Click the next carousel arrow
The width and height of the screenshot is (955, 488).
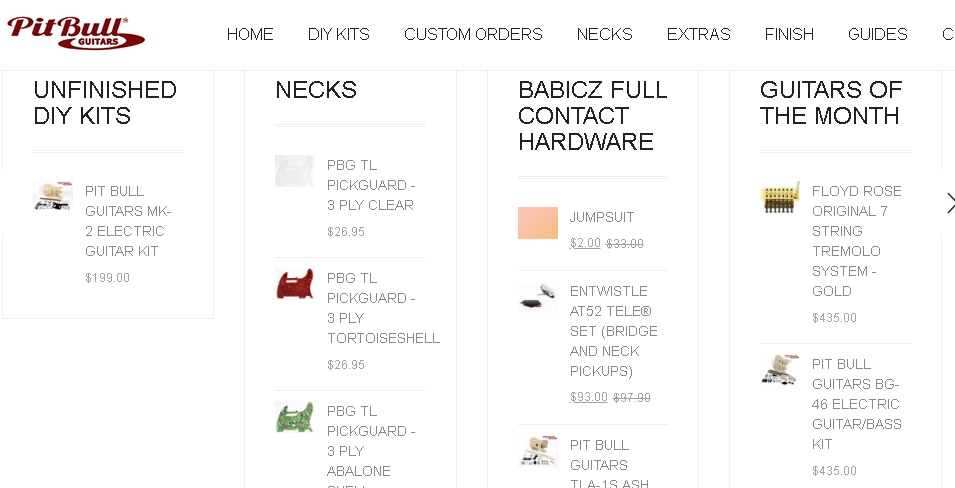tap(948, 203)
